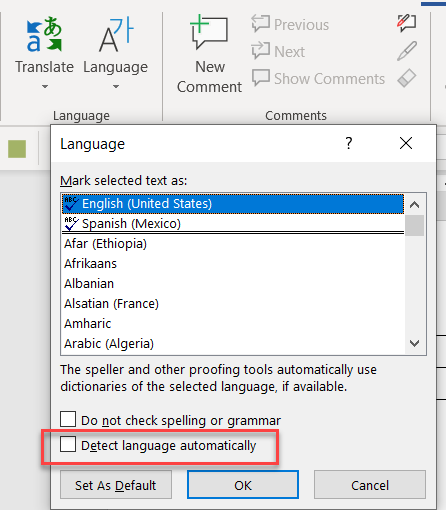The image size is (446, 510).
Task: Expand the Translate dropdown arrow
Action: [45, 87]
